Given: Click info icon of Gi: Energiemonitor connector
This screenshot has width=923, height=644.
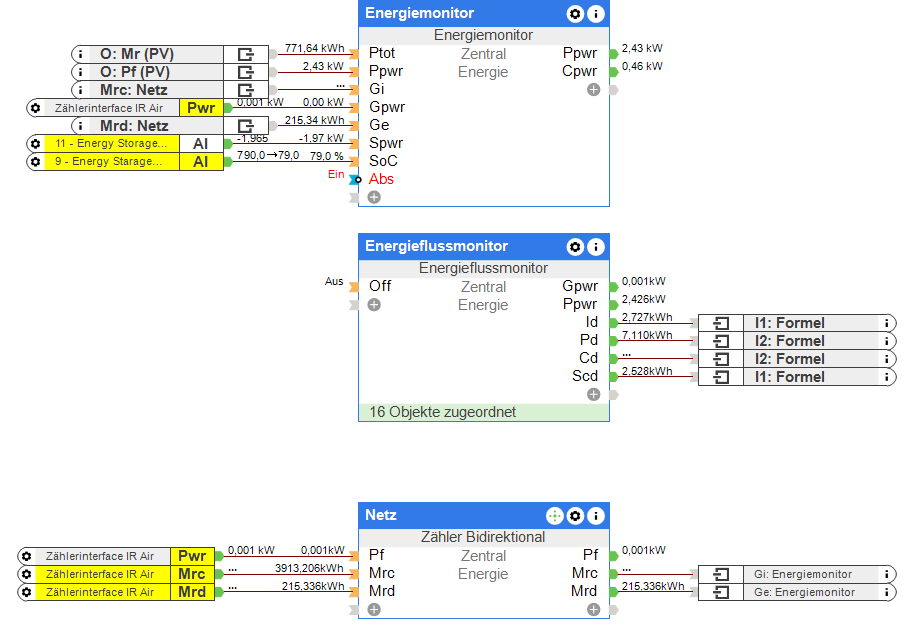Looking at the screenshot, I should 886,574.
